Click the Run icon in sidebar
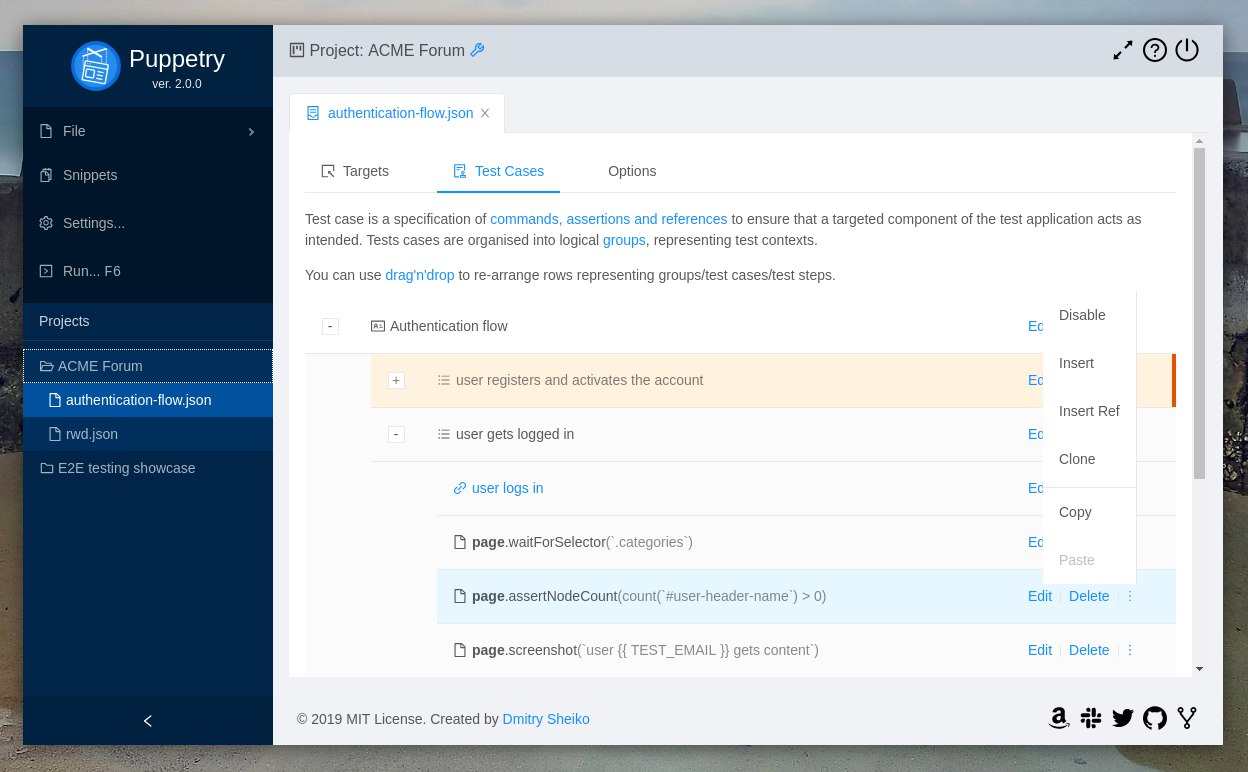Image resolution: width=1248 pixels, height=772 pixels. (45, 271)
